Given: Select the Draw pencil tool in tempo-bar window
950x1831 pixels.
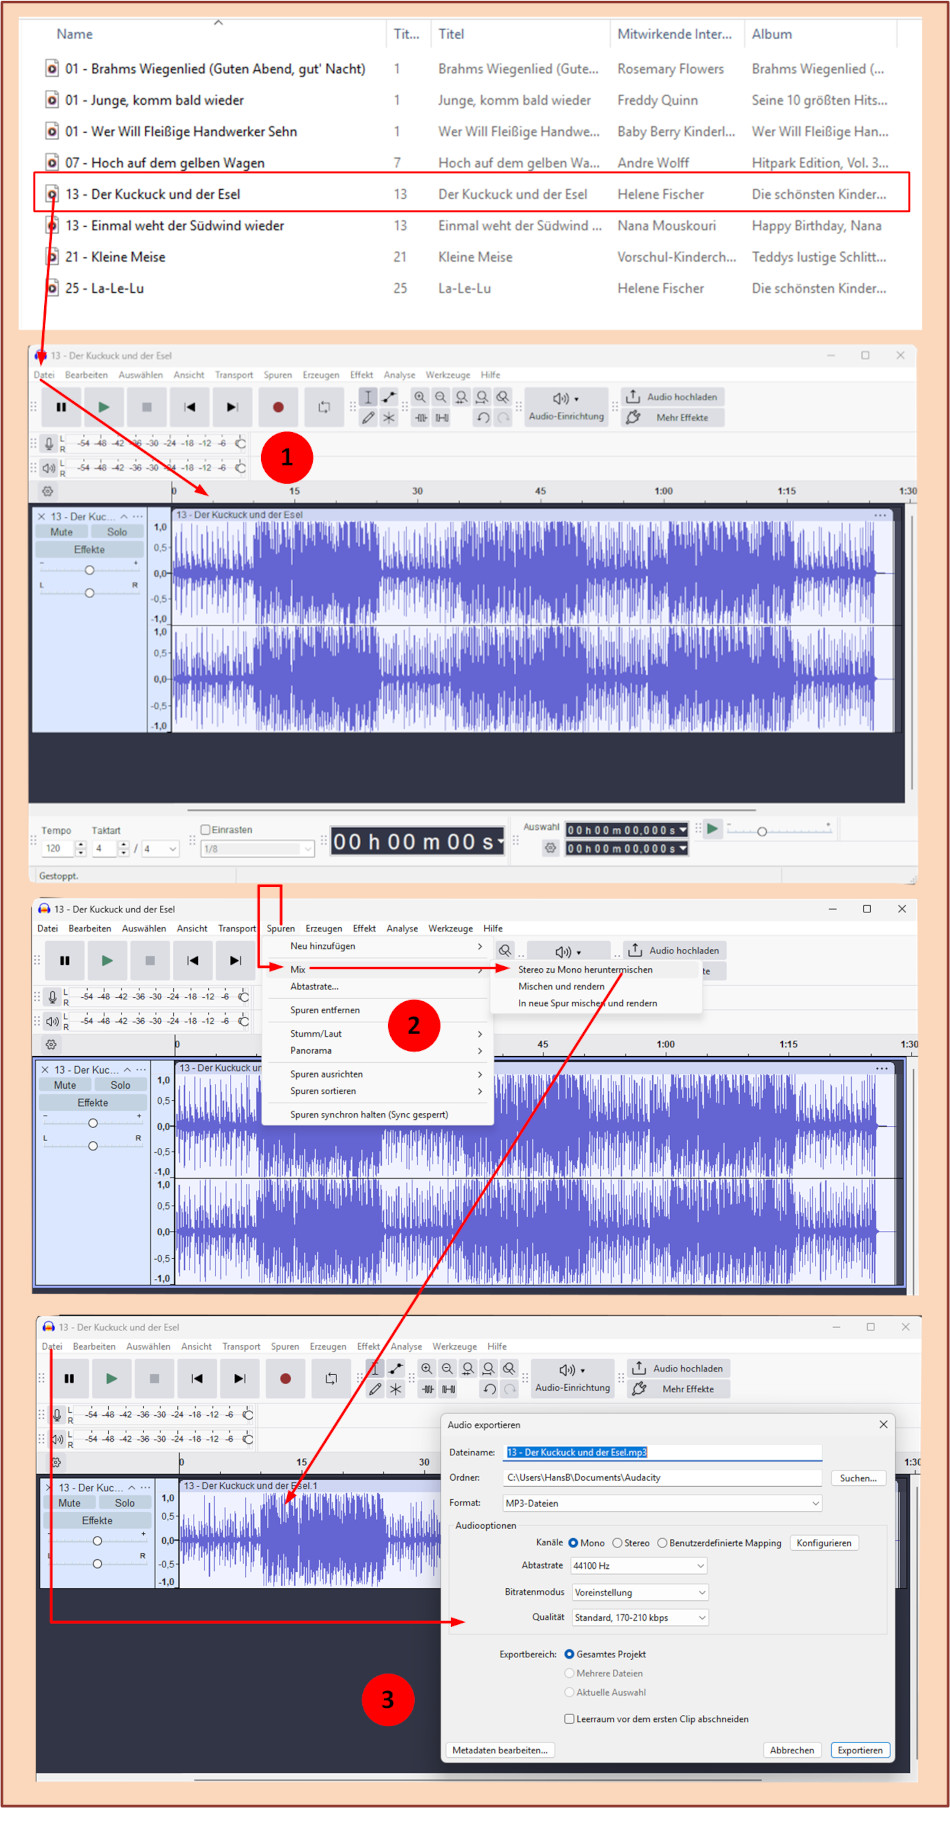Looking at the screenshot, I should [368, 418].
